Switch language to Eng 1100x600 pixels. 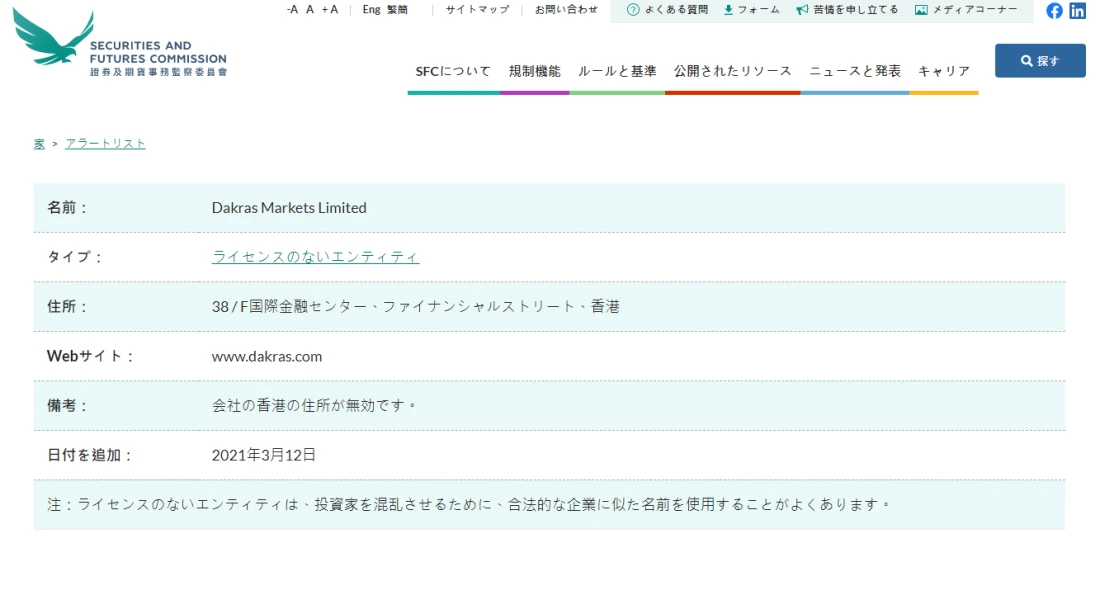pyautogui.click(x=371, y=9)
